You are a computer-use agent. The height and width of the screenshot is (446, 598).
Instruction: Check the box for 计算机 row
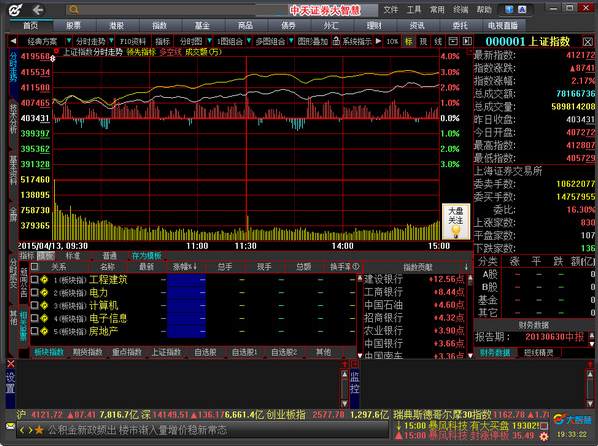click(x=34, y=306)
